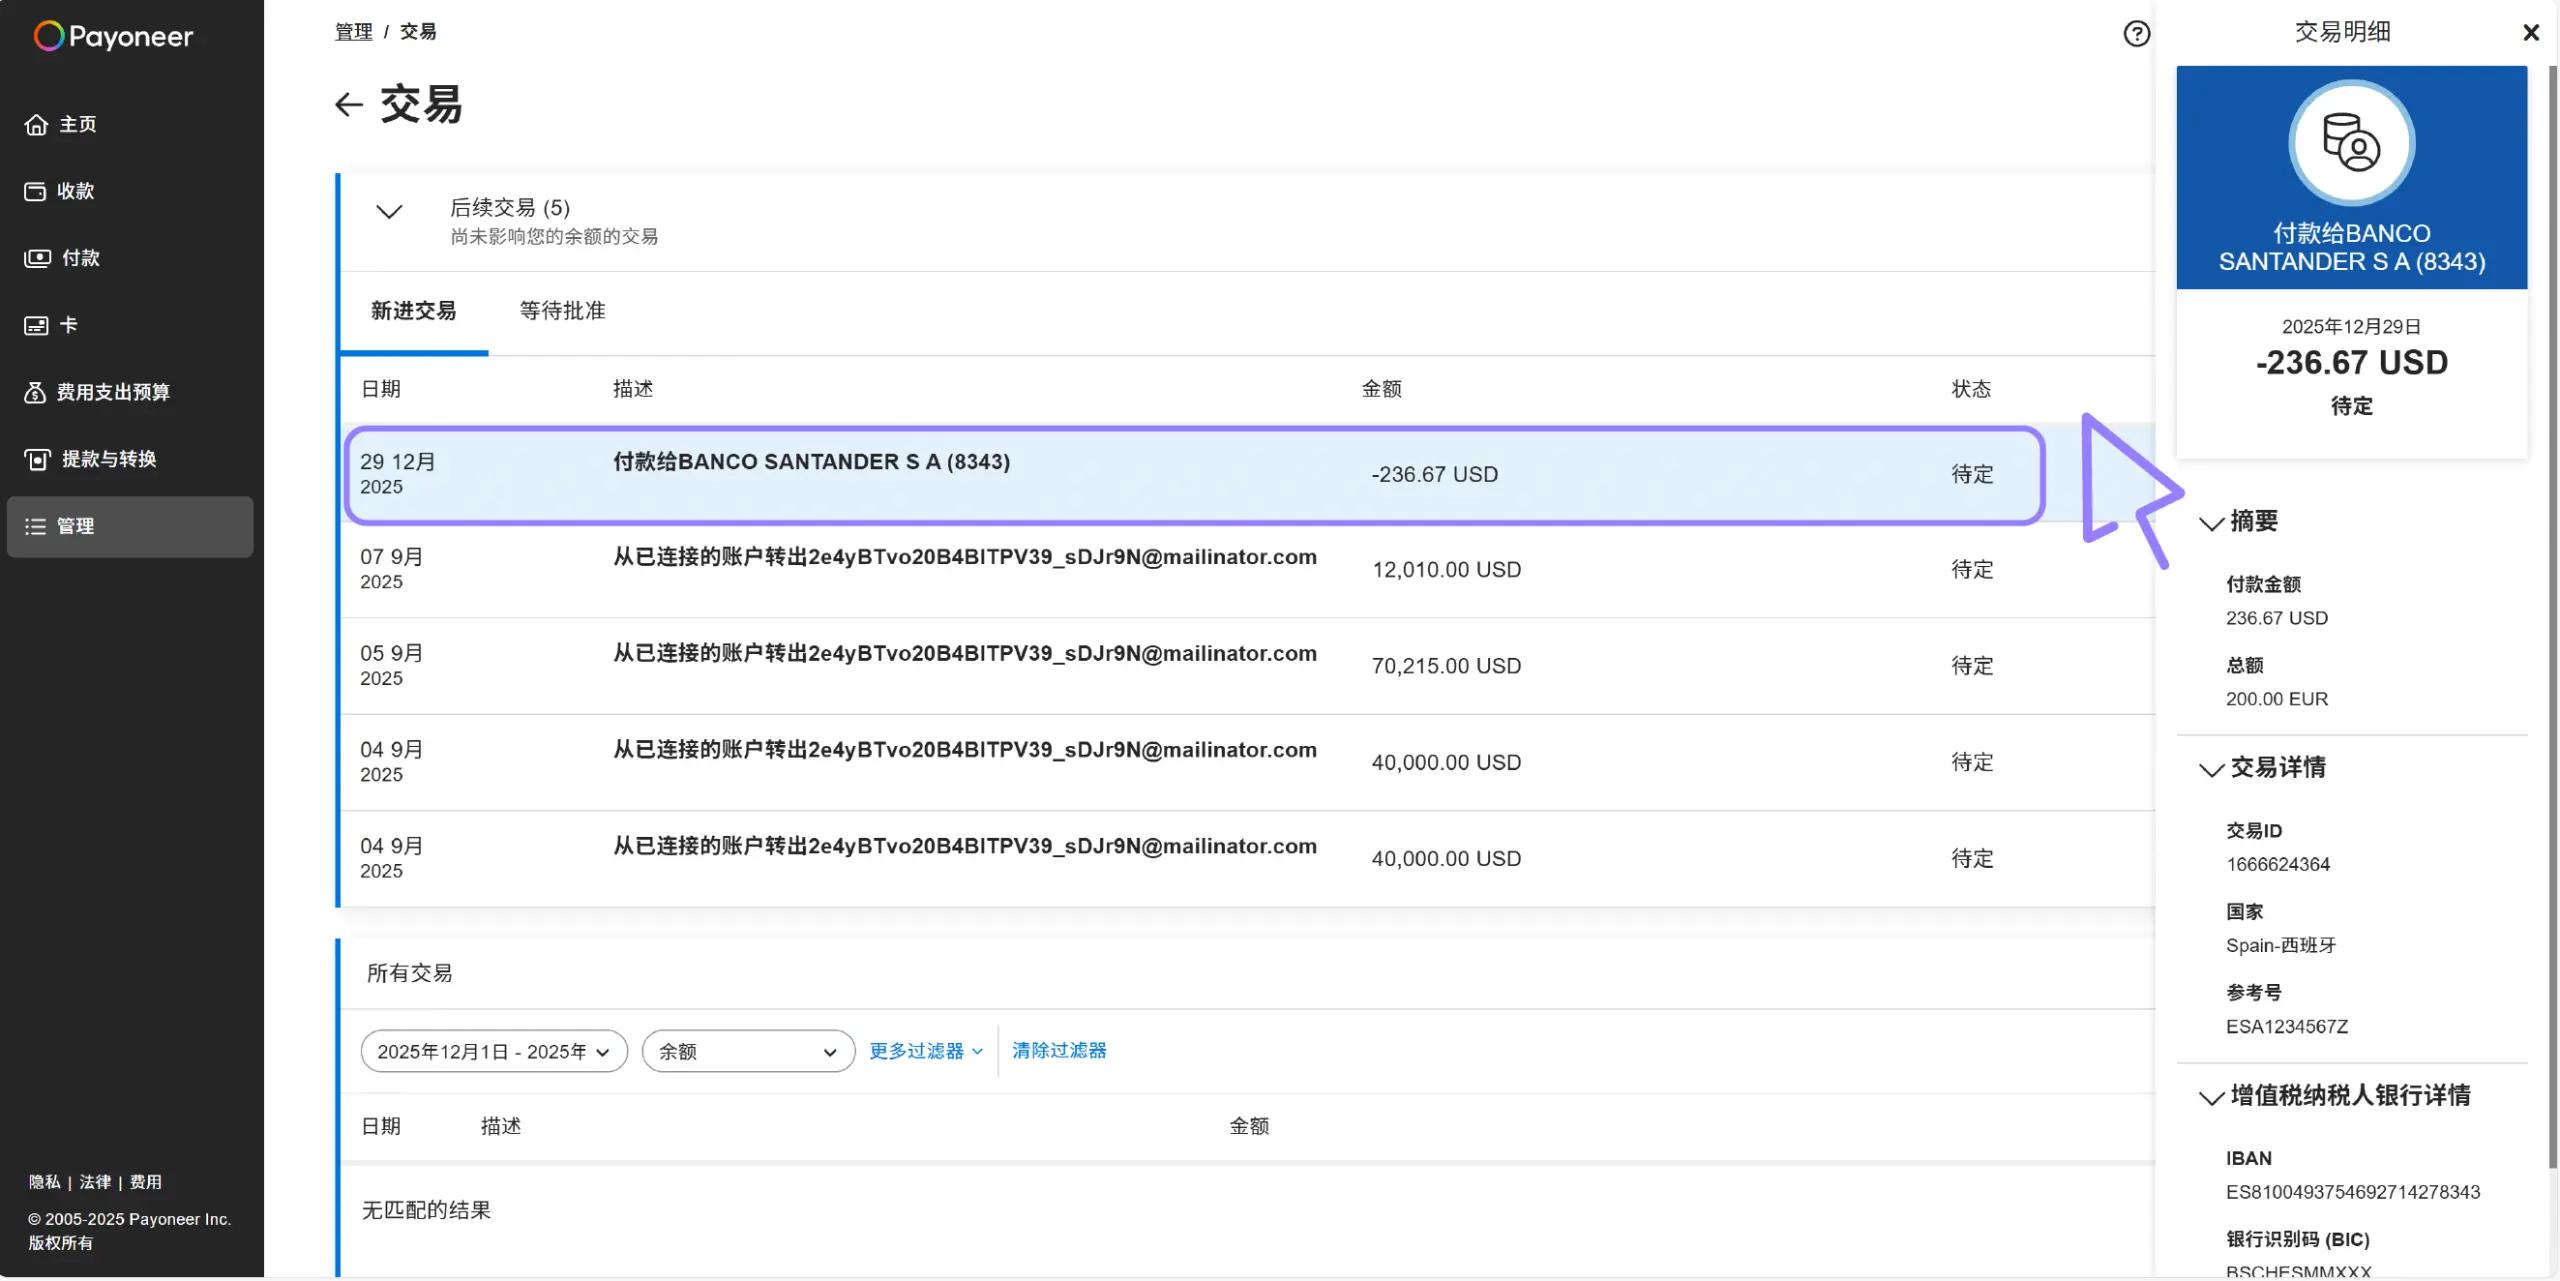Switch to the 新进交易 tab
The width and height of the screenshot is (2560, 1281).
pyautogui.click(x=413, y=311)
